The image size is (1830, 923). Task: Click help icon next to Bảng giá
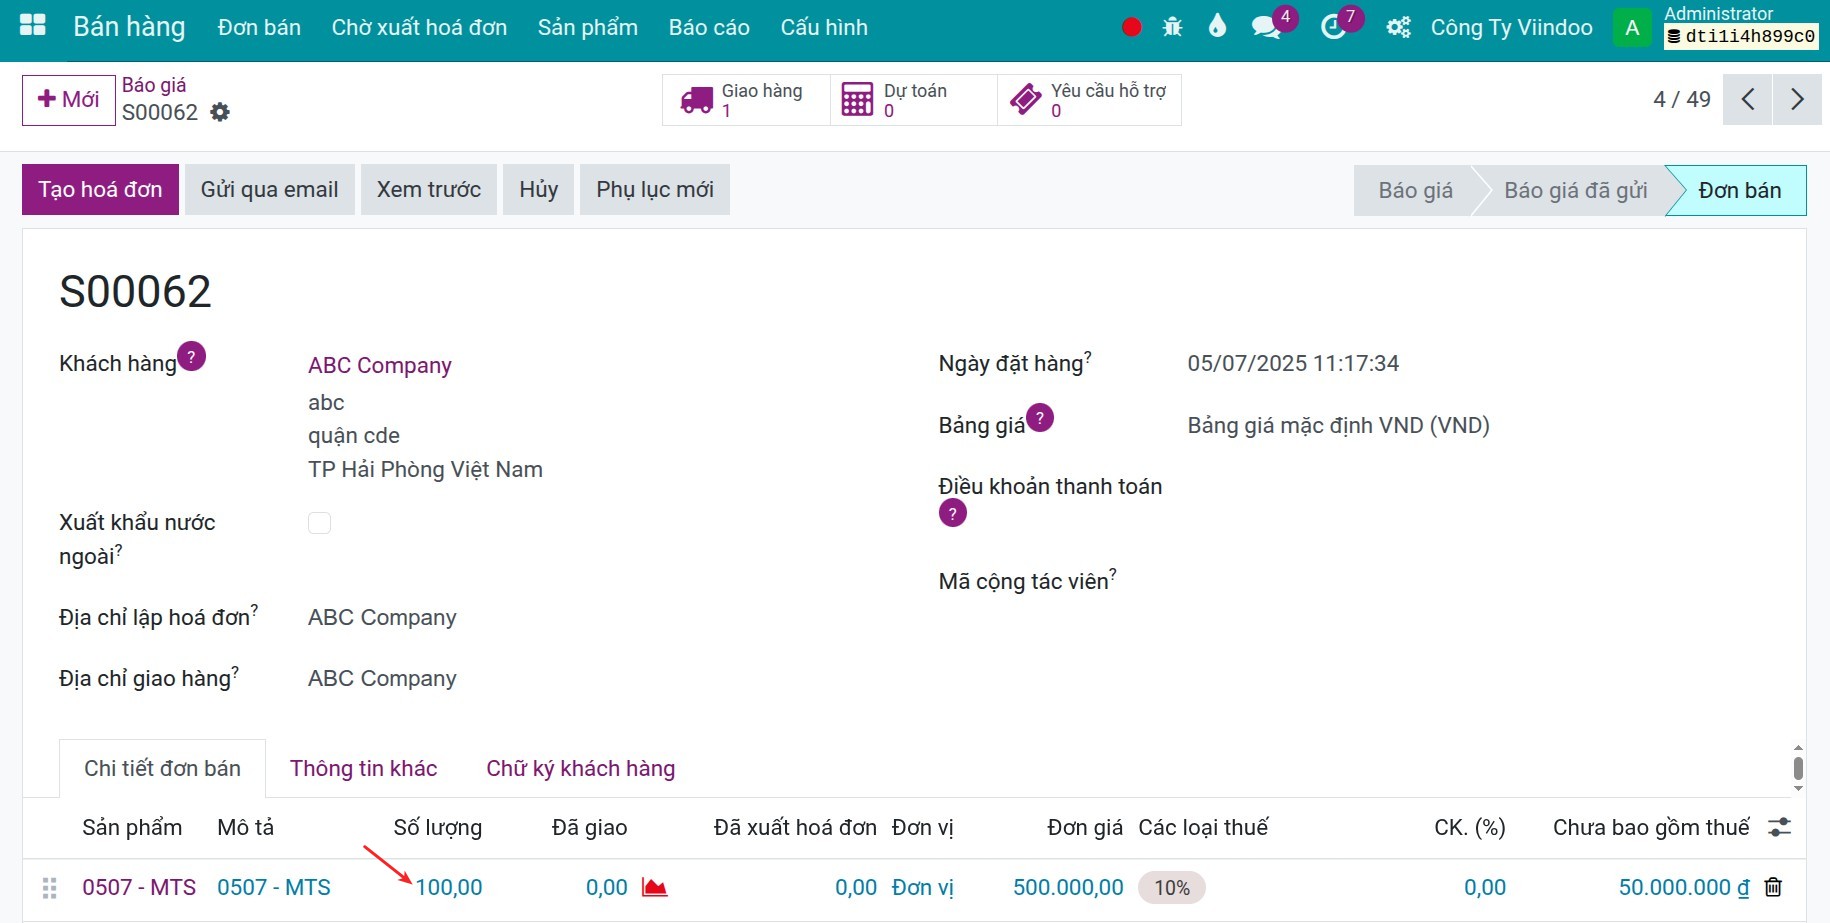[x=1040, y=417]
